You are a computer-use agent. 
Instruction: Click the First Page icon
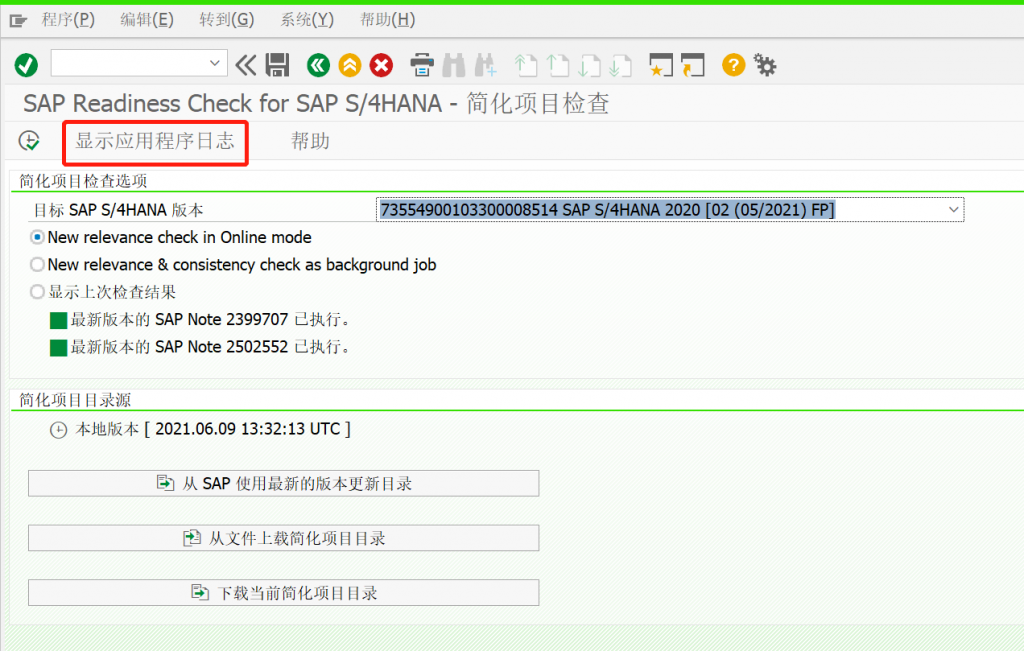coord(526,65)
